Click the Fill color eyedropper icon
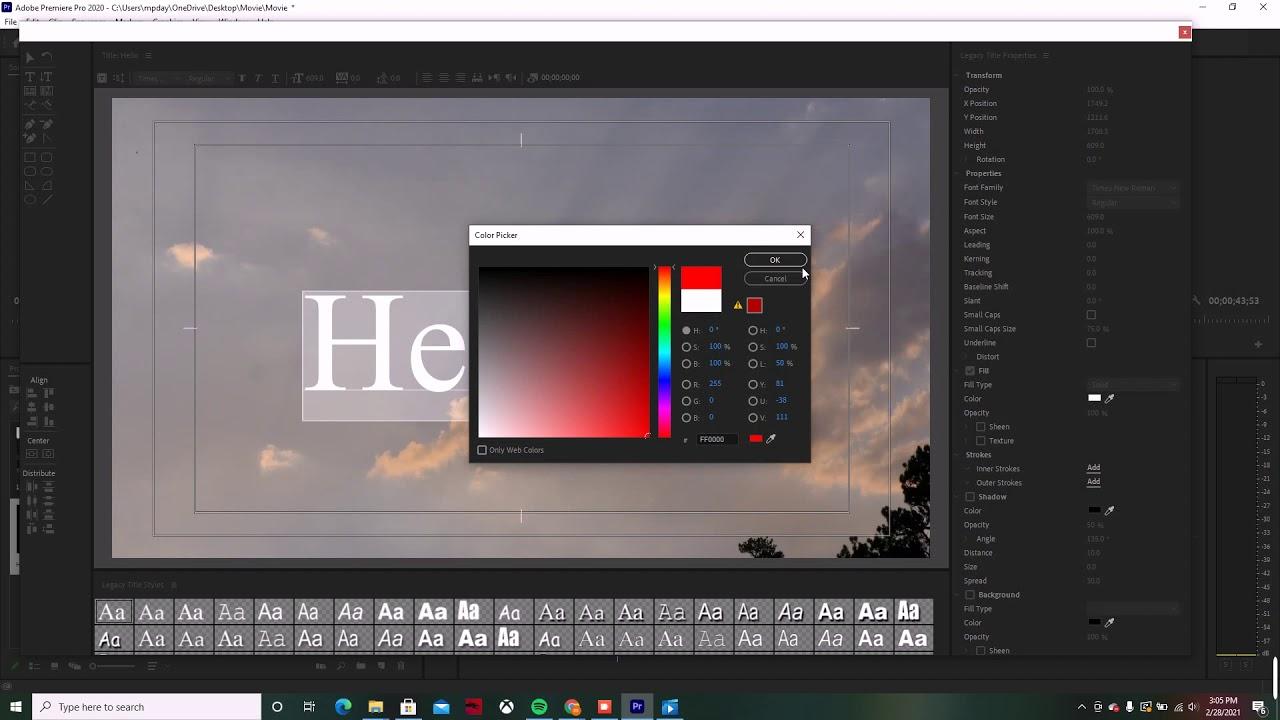 pos(1110,399)
